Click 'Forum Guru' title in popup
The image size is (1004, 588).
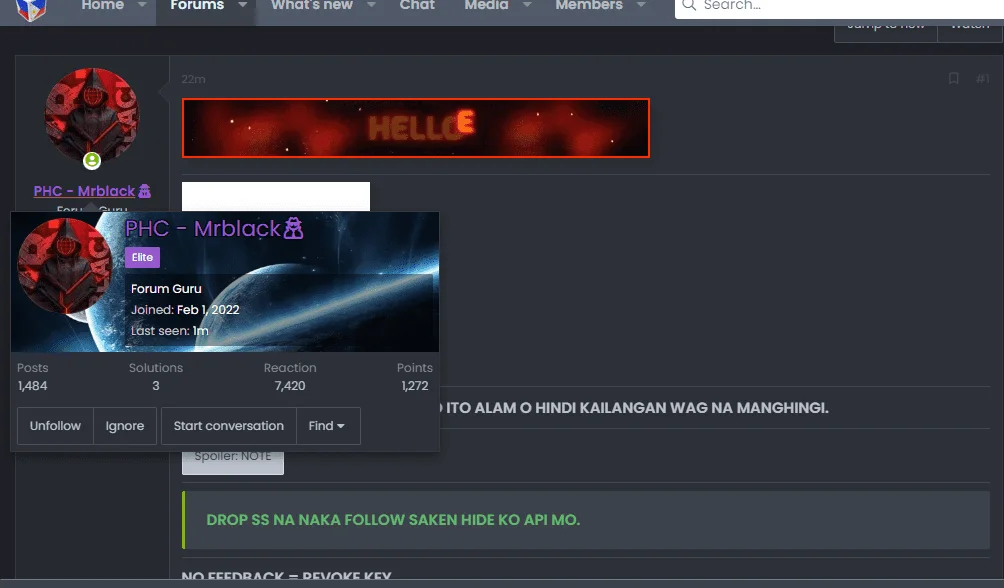(166, 289)
